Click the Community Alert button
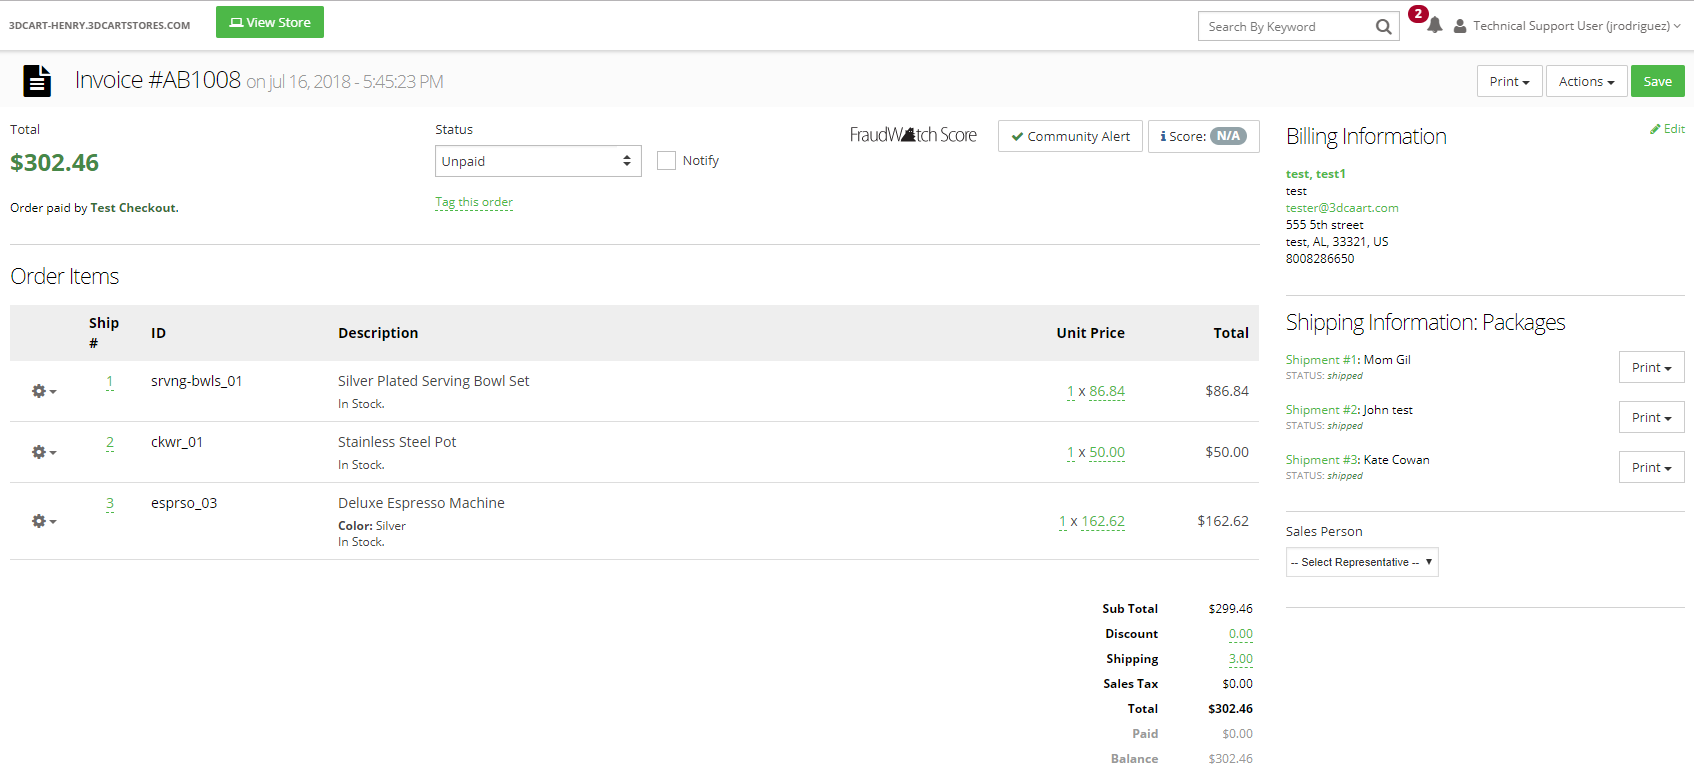1694x782 pixels. [x=1070, y=136]
